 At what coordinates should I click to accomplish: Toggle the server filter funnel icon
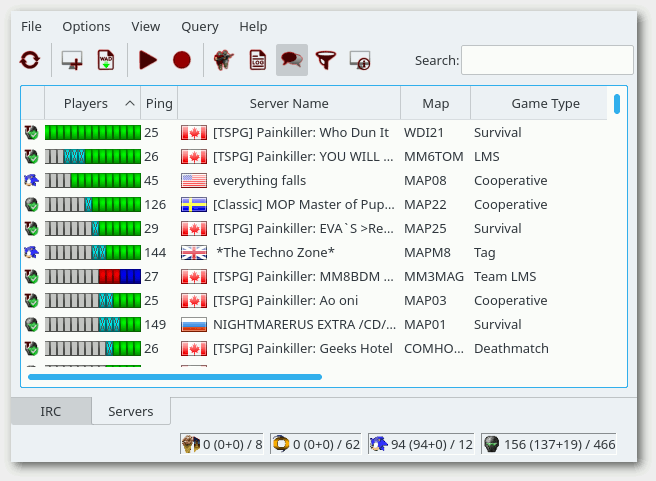[326, 60]
